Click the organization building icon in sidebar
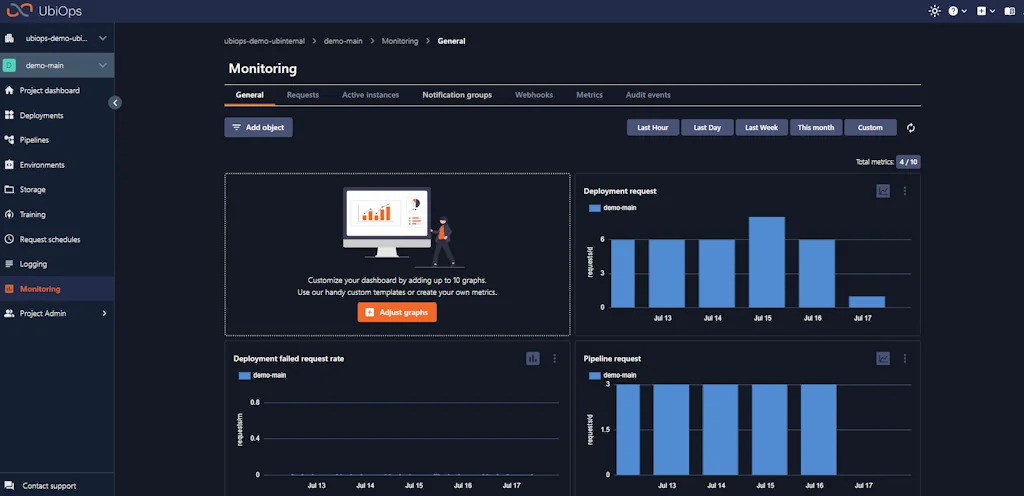 point(9,39)
